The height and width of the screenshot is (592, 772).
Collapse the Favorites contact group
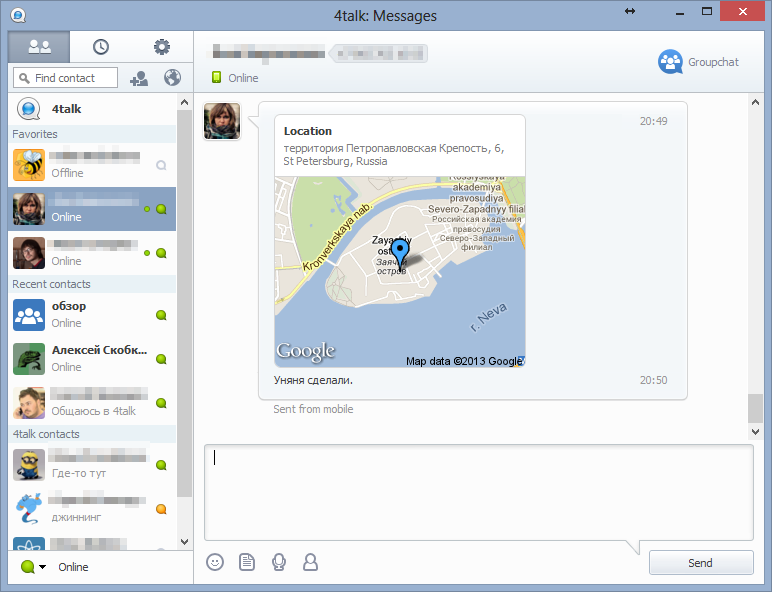35,134
